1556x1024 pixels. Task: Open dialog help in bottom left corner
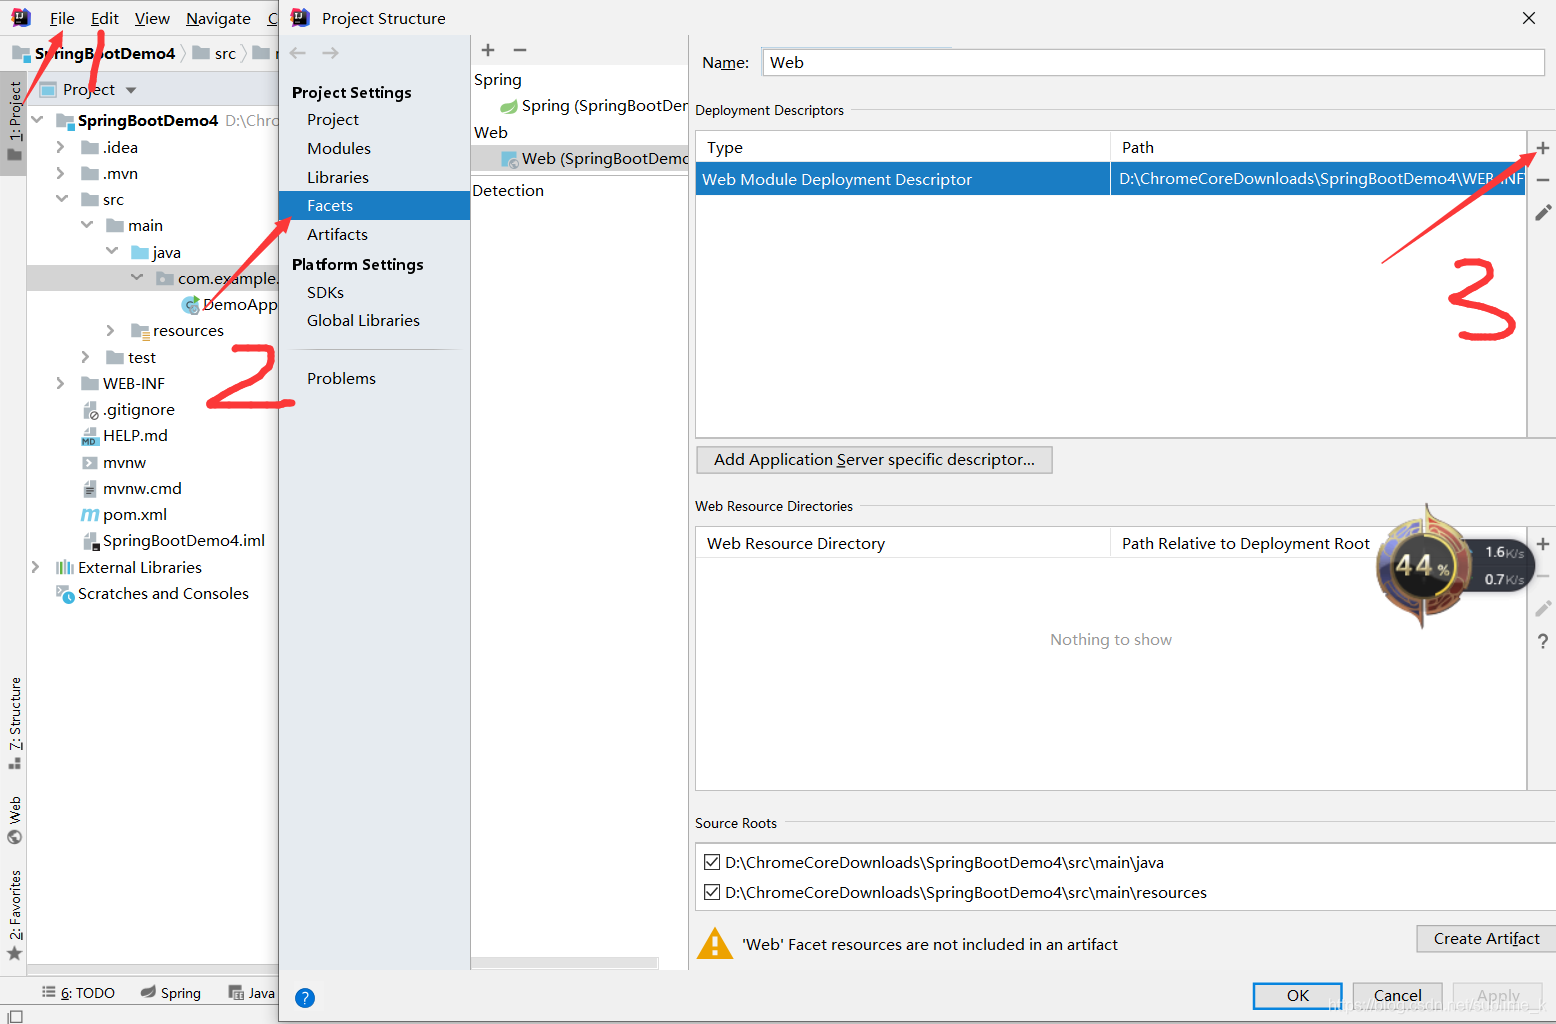point(305,997)
